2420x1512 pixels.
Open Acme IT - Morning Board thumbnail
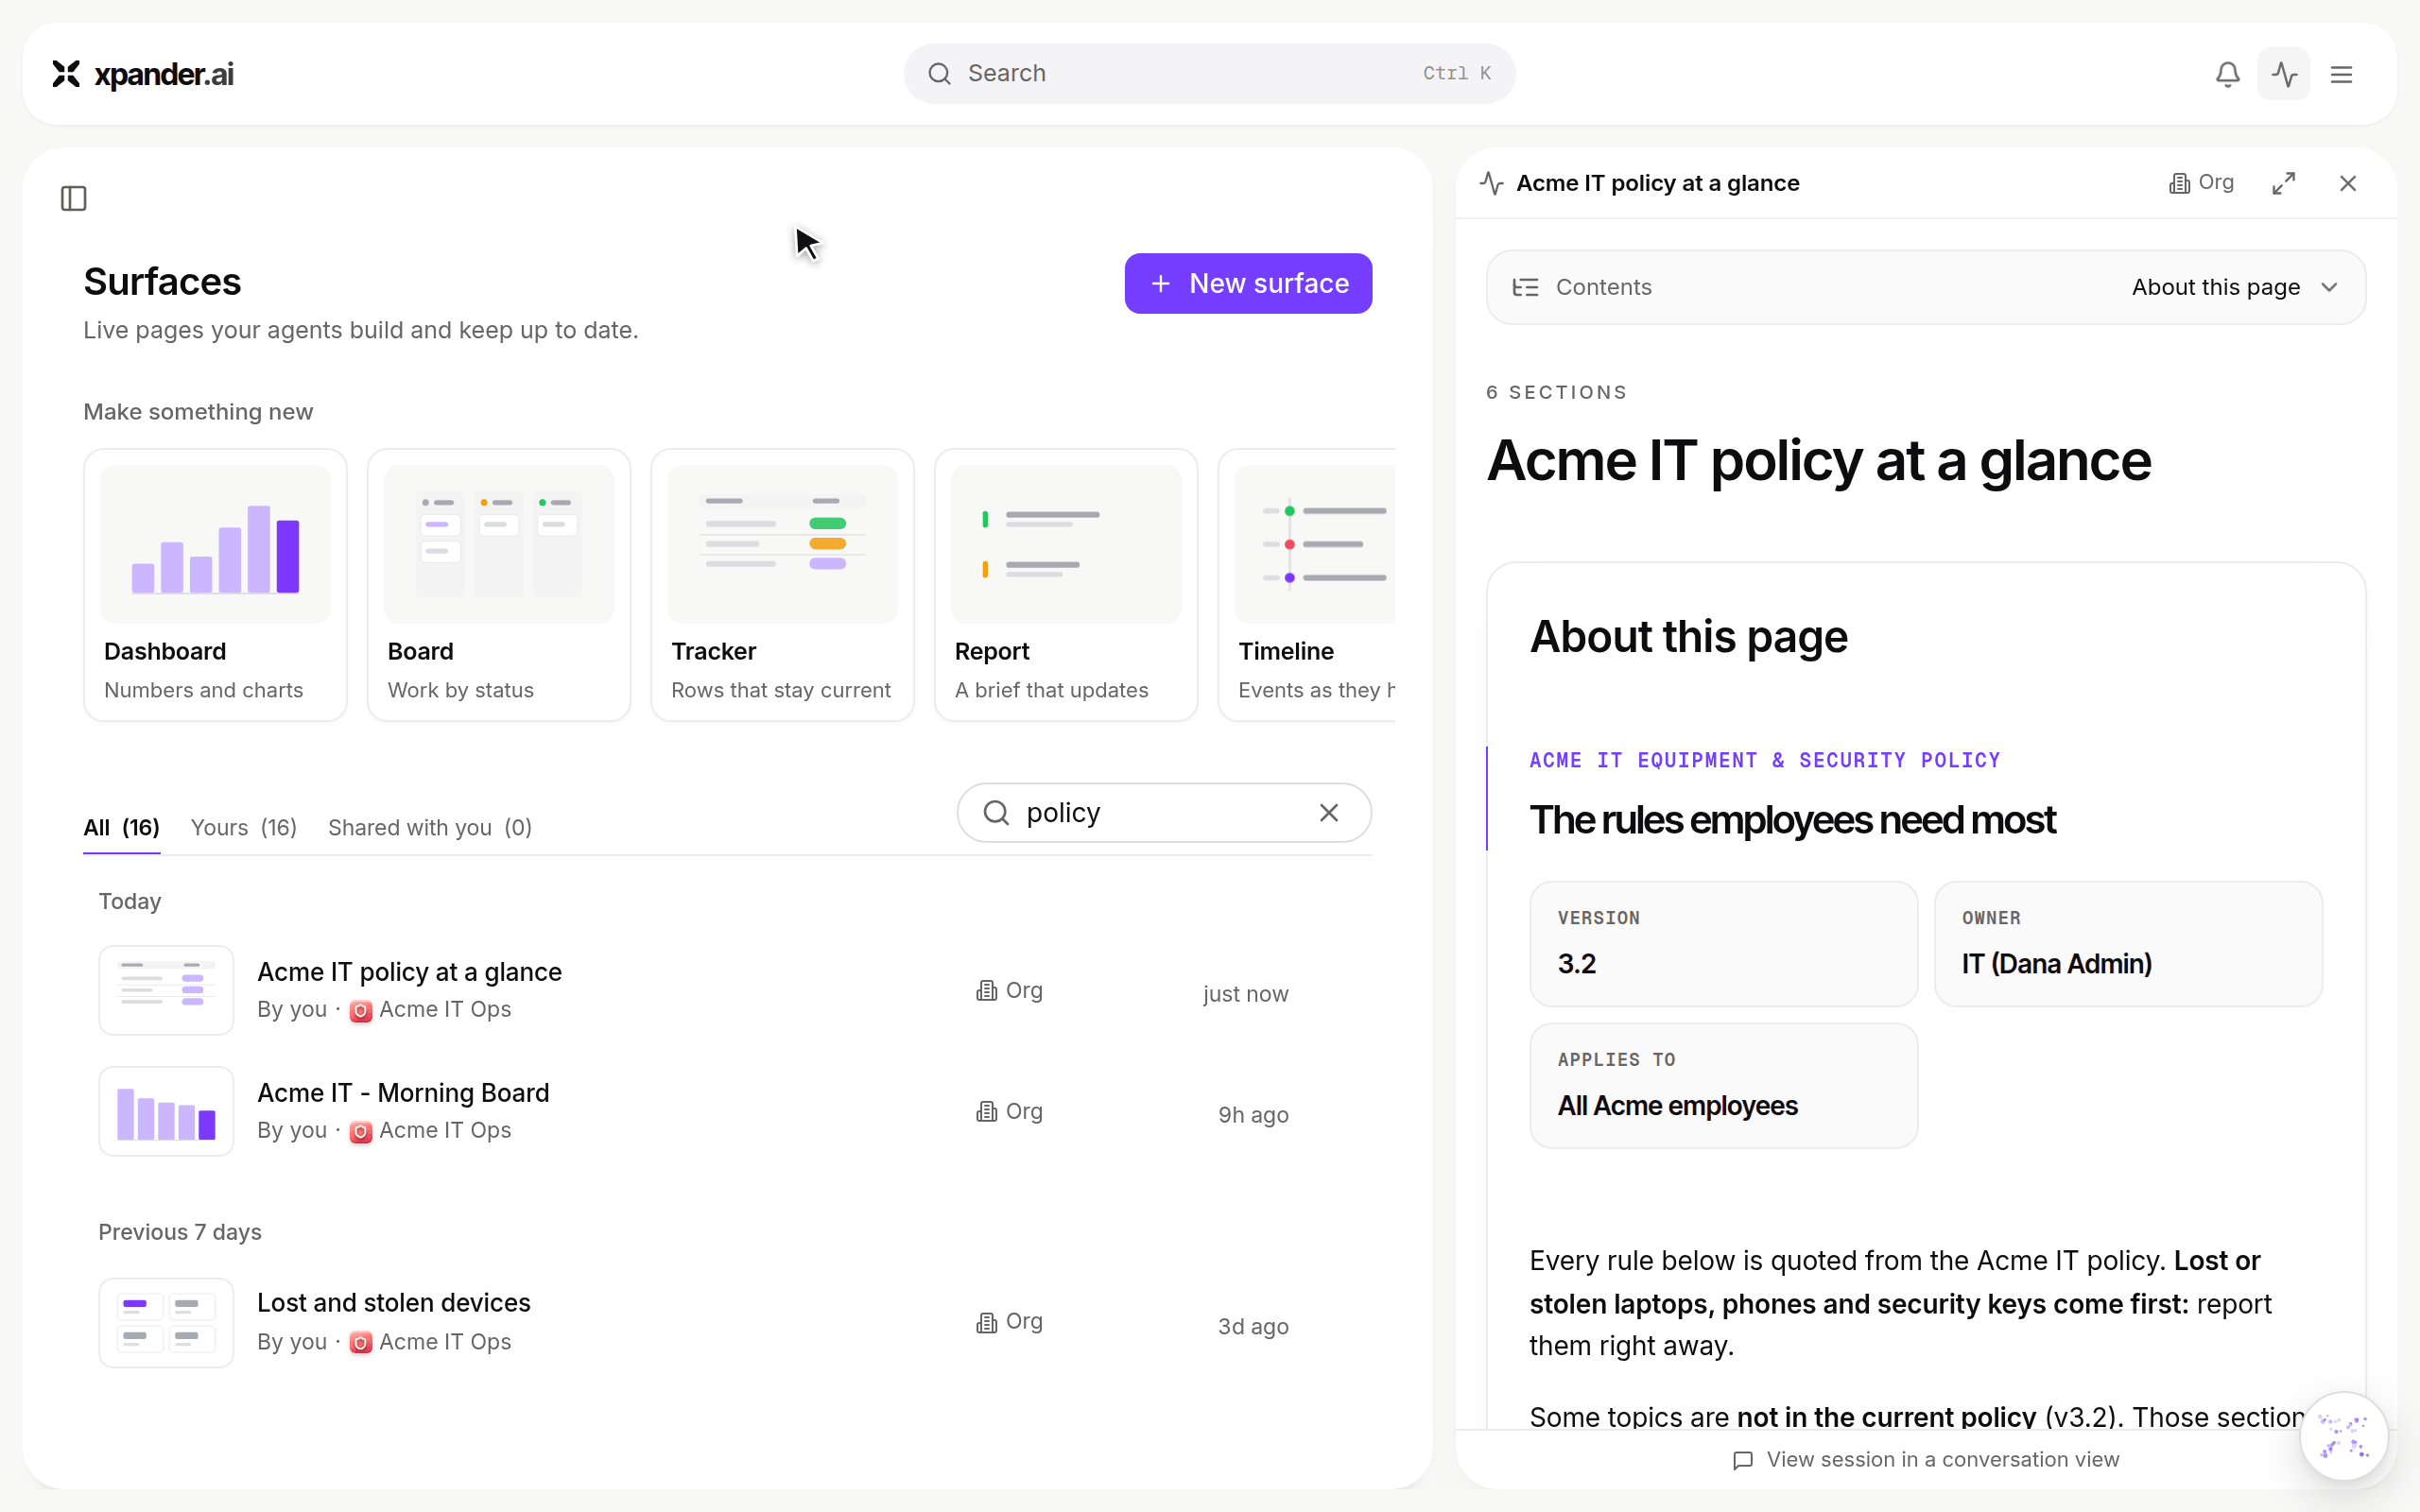coord(166,1111)
